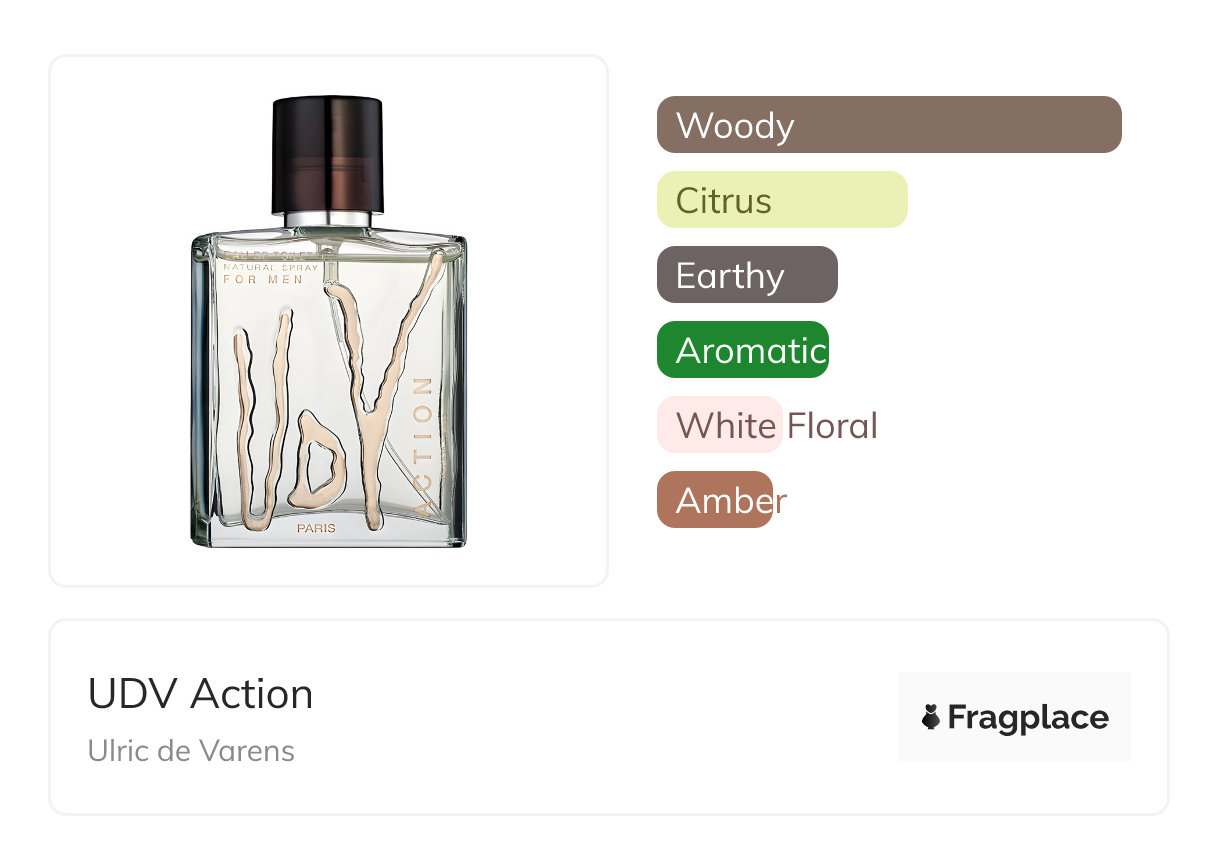
Task: Open the Ulric de Varens brand link
Action: 191,750
